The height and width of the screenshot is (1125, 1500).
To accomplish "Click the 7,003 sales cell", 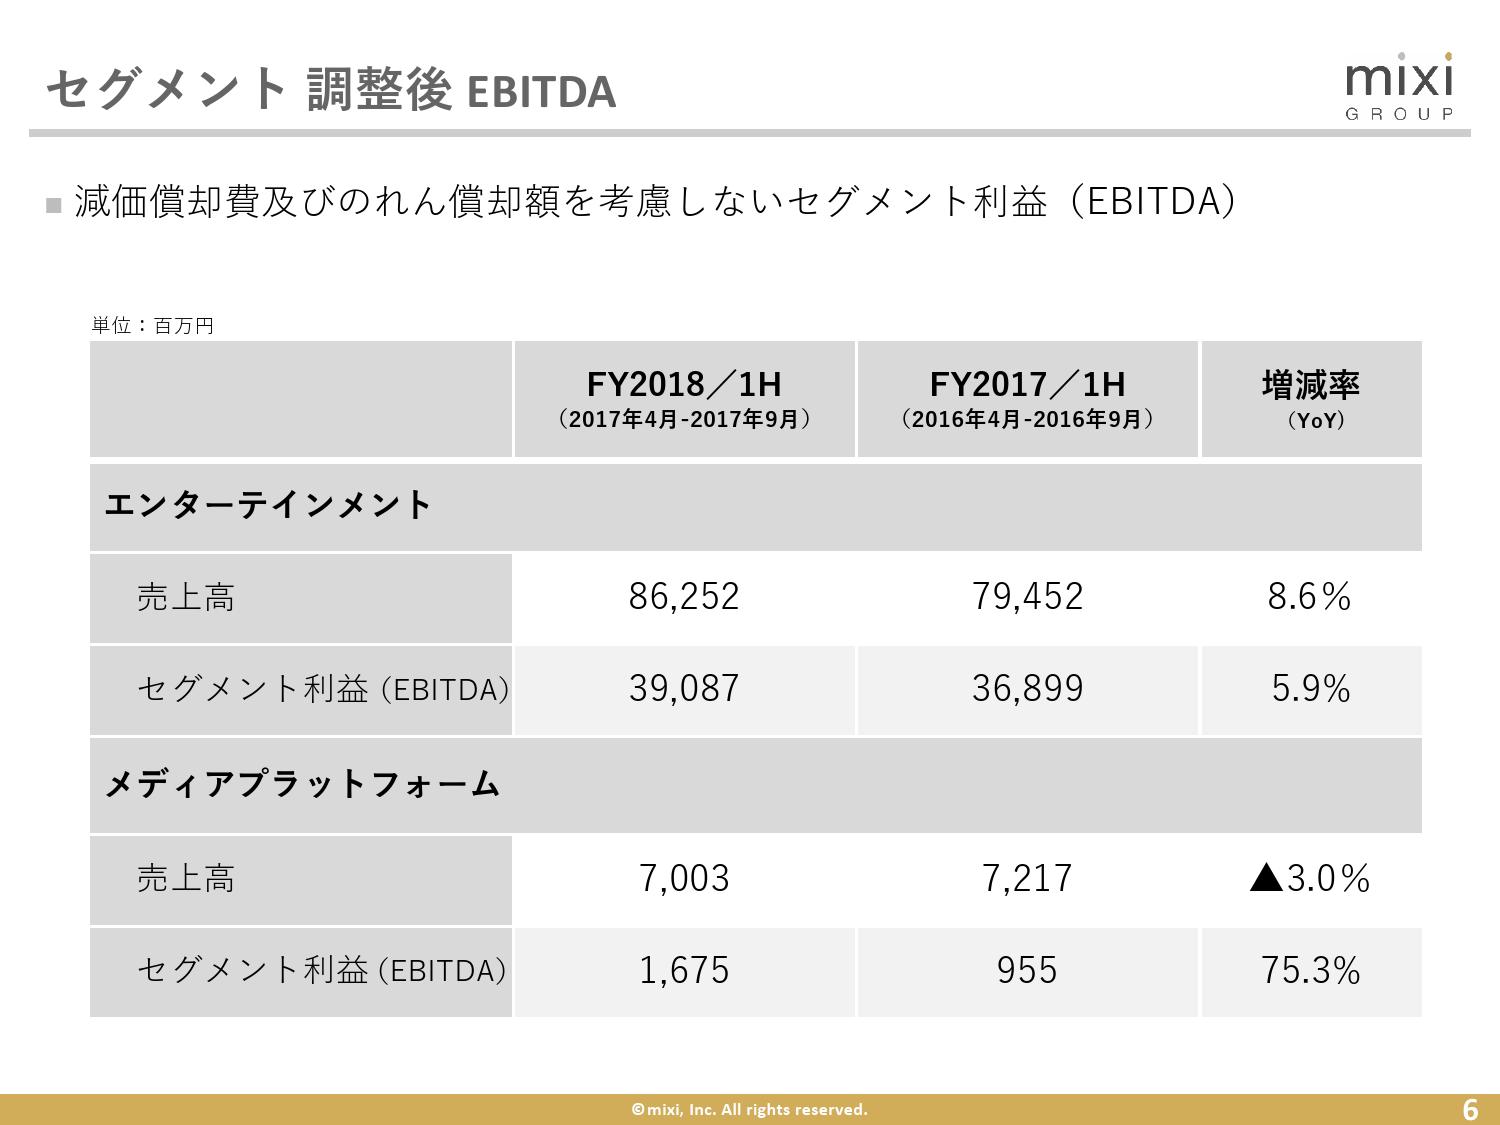I will click(x=684, y=879).
